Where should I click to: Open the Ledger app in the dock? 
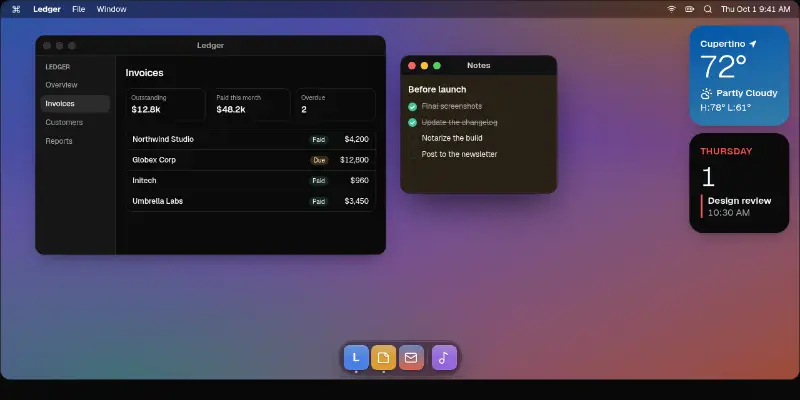coord(356,358)
